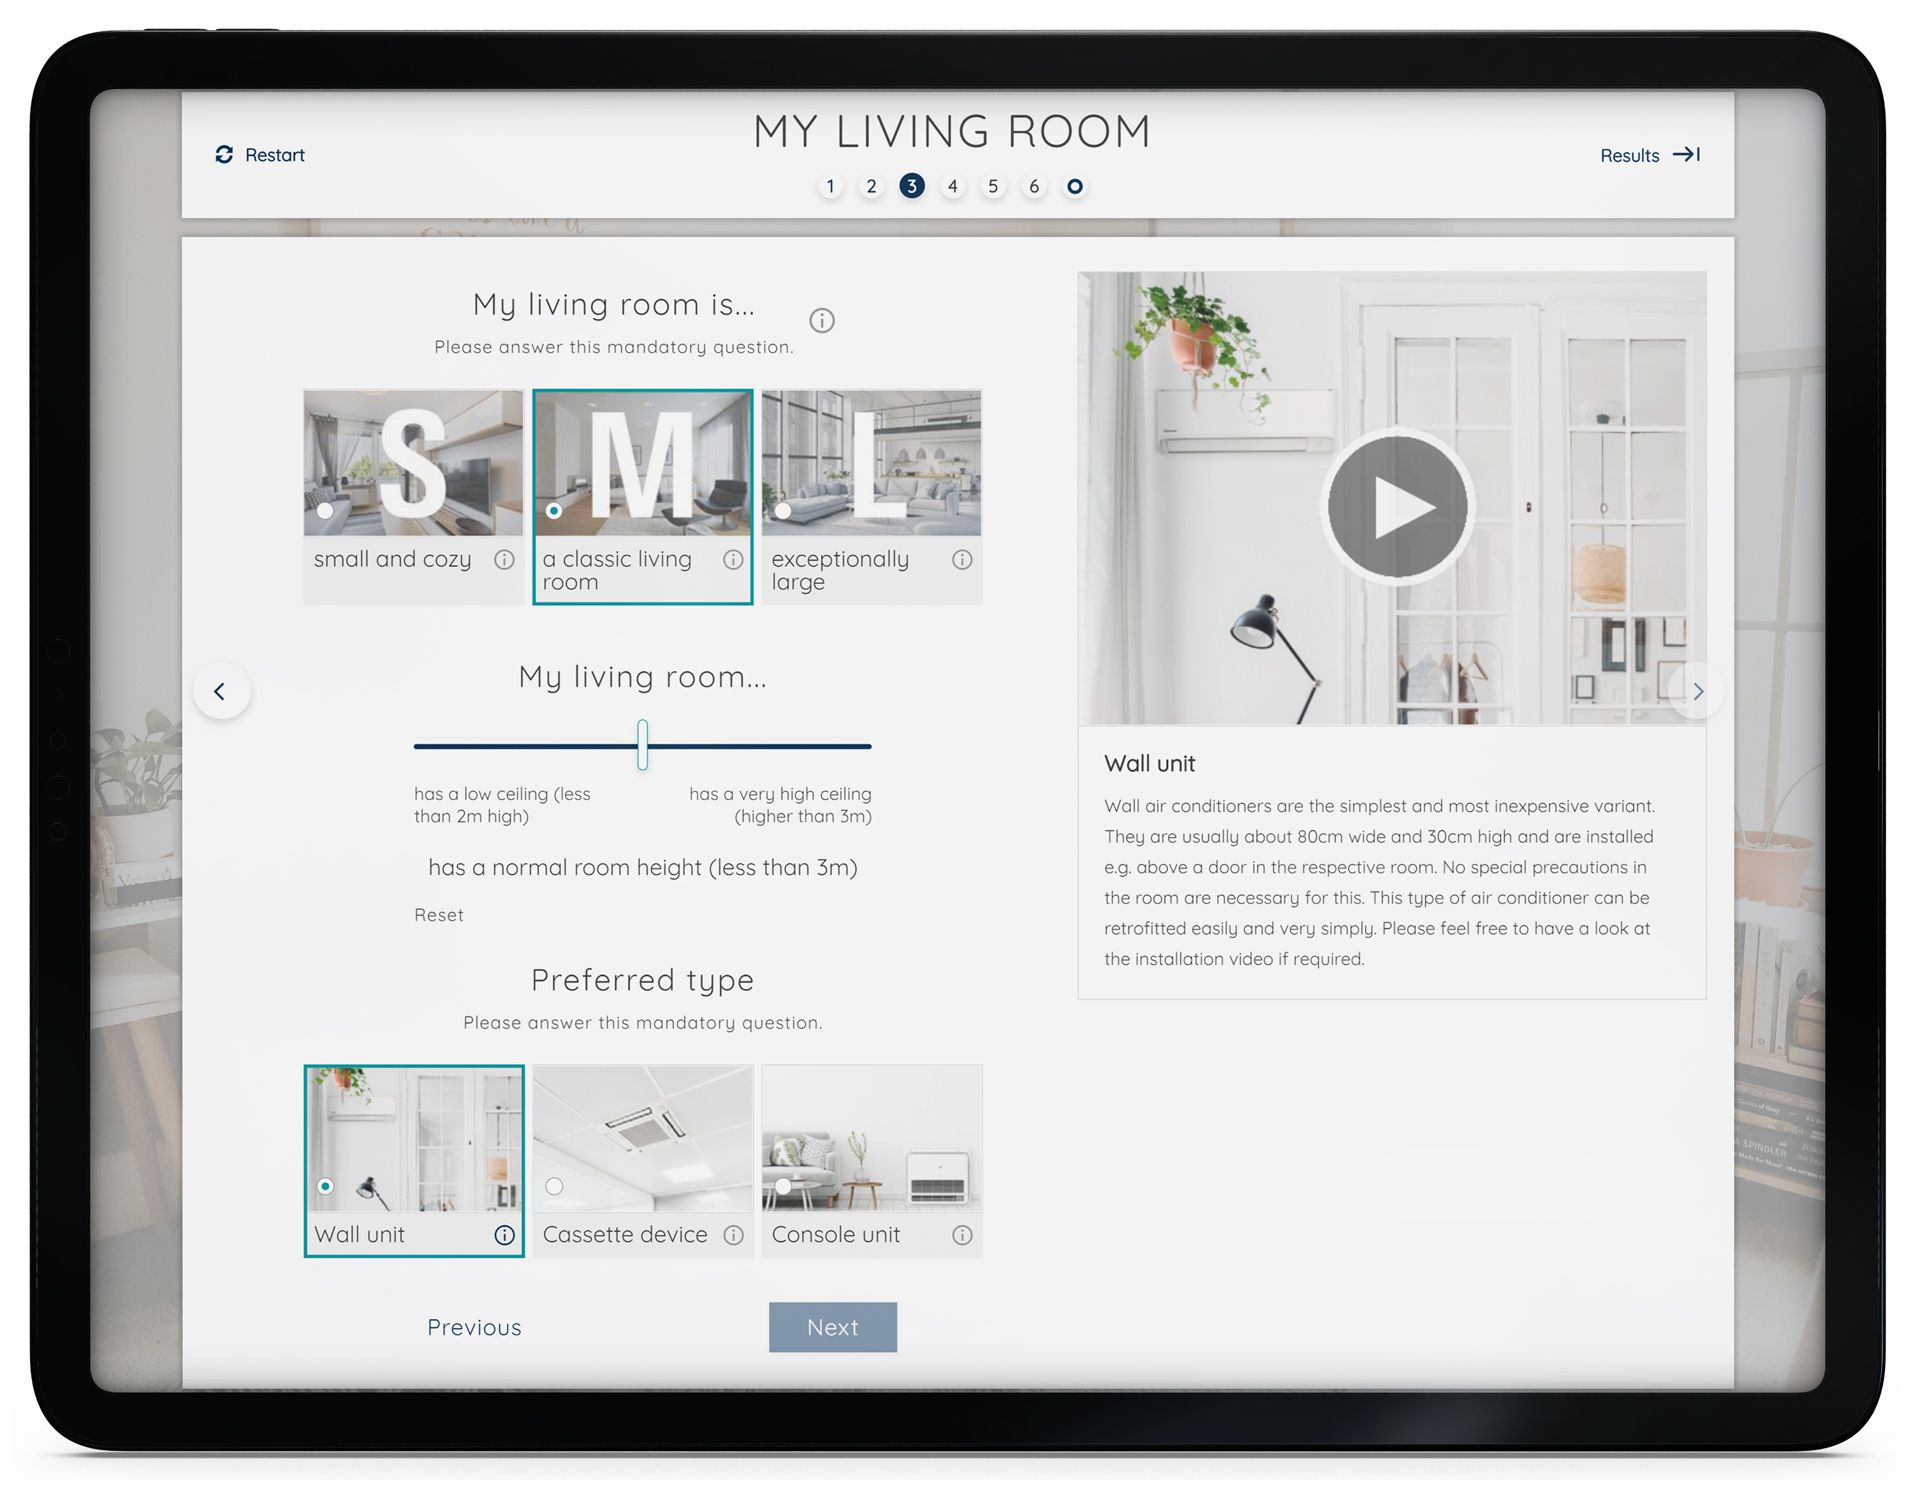Play the Wall unit installation video
Screen dimensions: 1920x1489
(1397, 507)
